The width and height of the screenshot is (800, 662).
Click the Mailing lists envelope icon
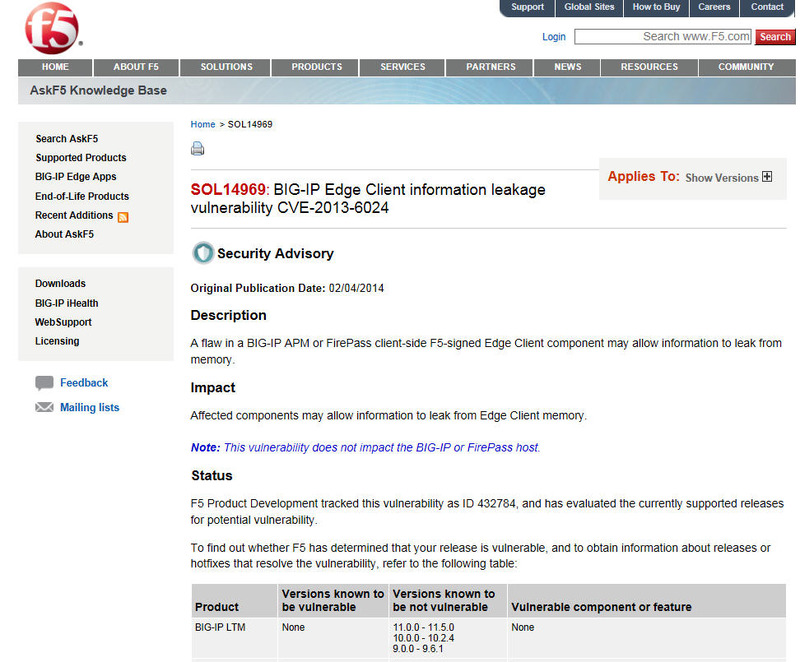coord(44,408)
